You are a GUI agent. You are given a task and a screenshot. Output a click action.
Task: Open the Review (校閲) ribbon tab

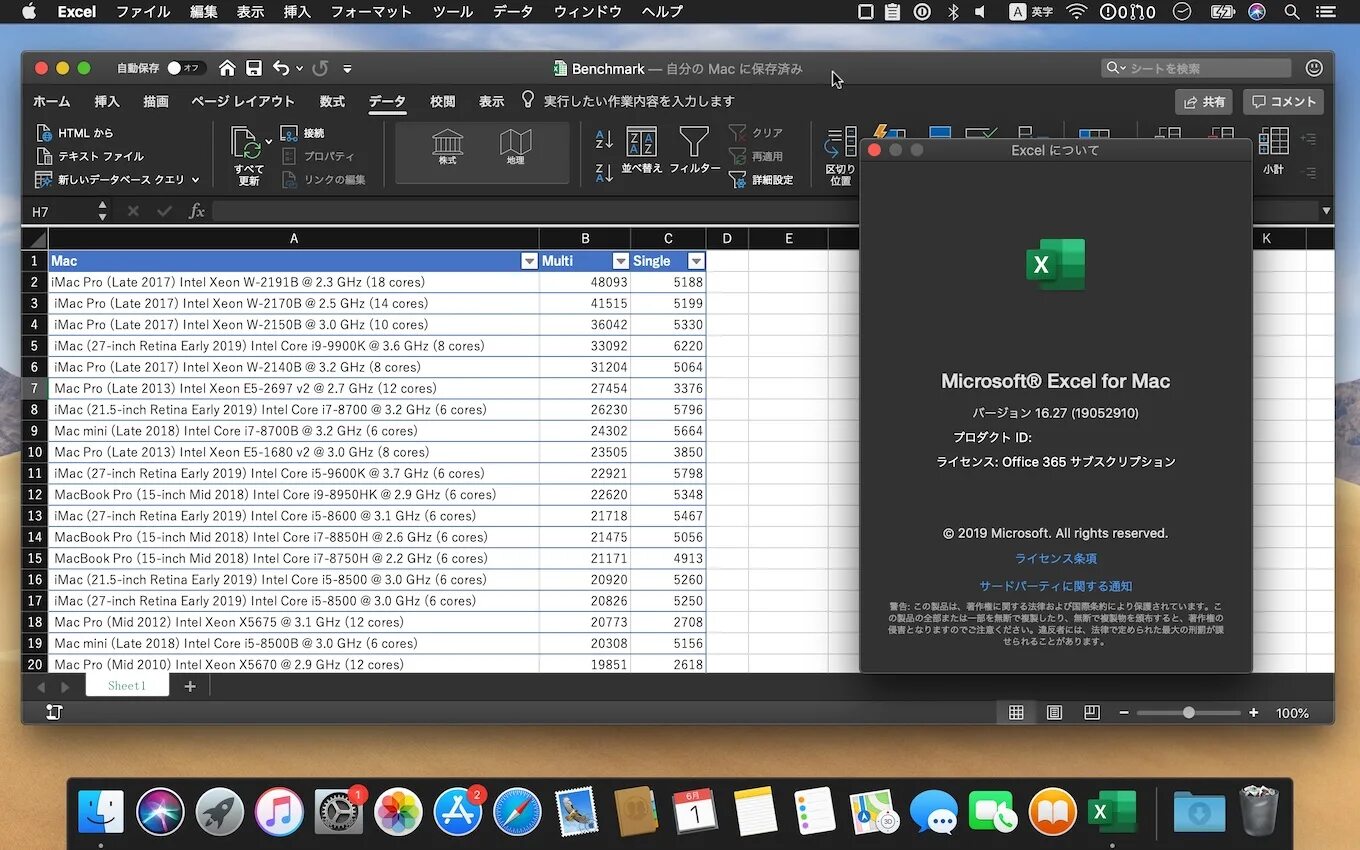coord(443,101)
